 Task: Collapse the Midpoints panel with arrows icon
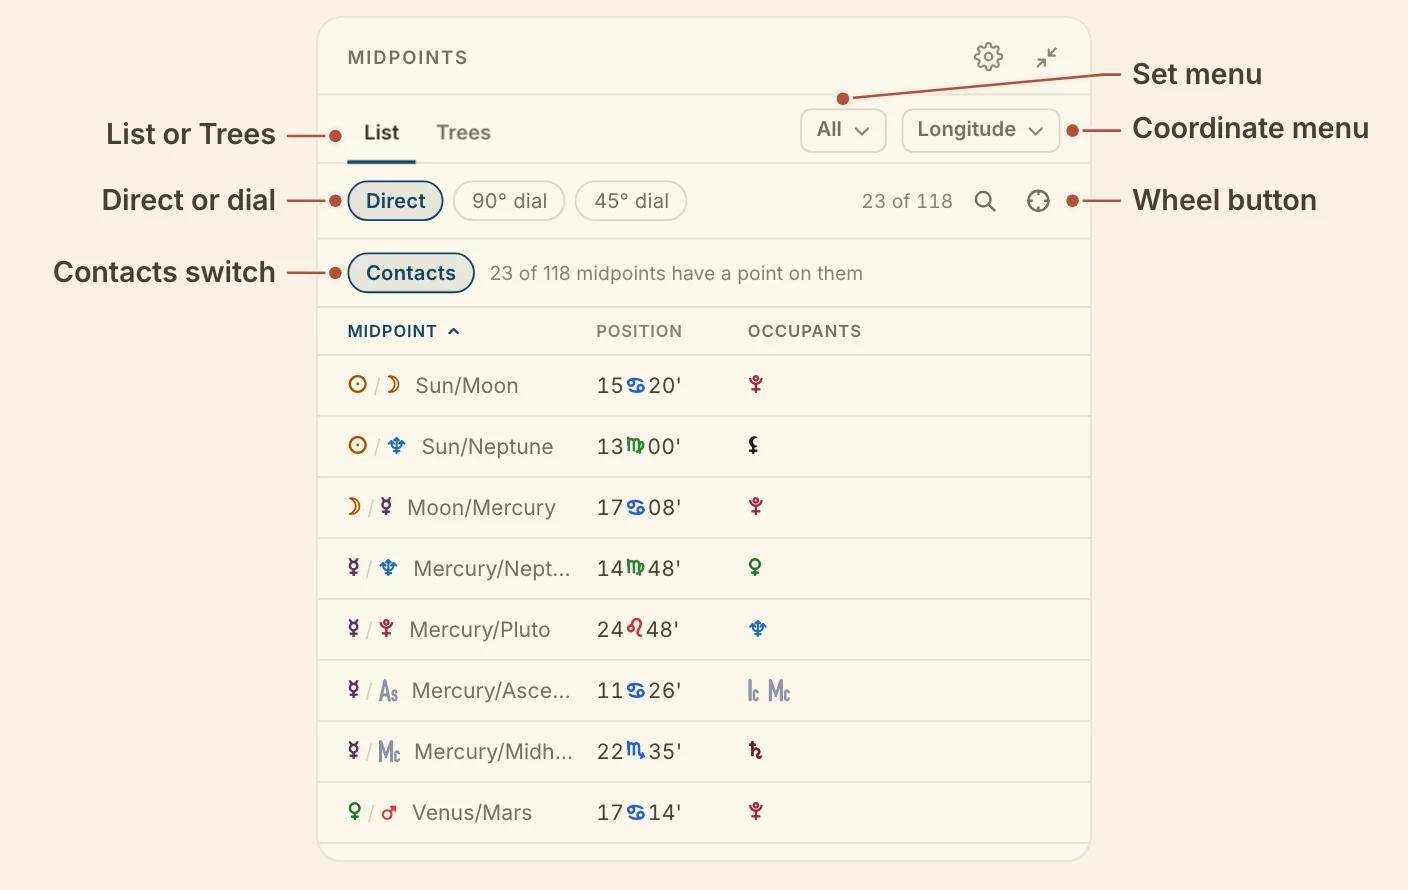[x=1047, y=57]
